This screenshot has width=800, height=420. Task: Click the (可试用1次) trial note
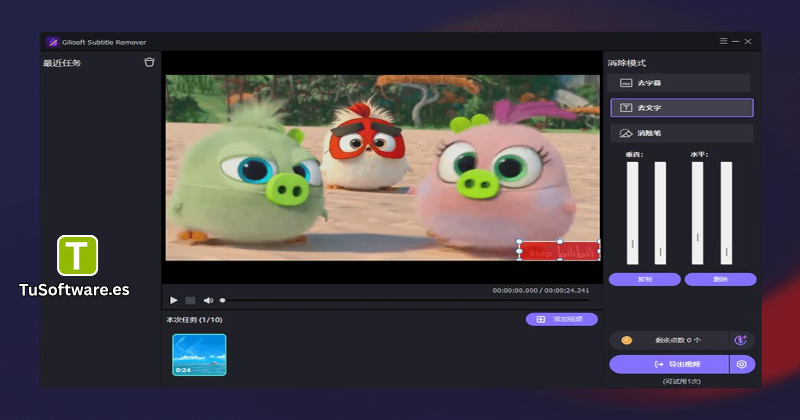pyautogui.click(x=682, y=382)
